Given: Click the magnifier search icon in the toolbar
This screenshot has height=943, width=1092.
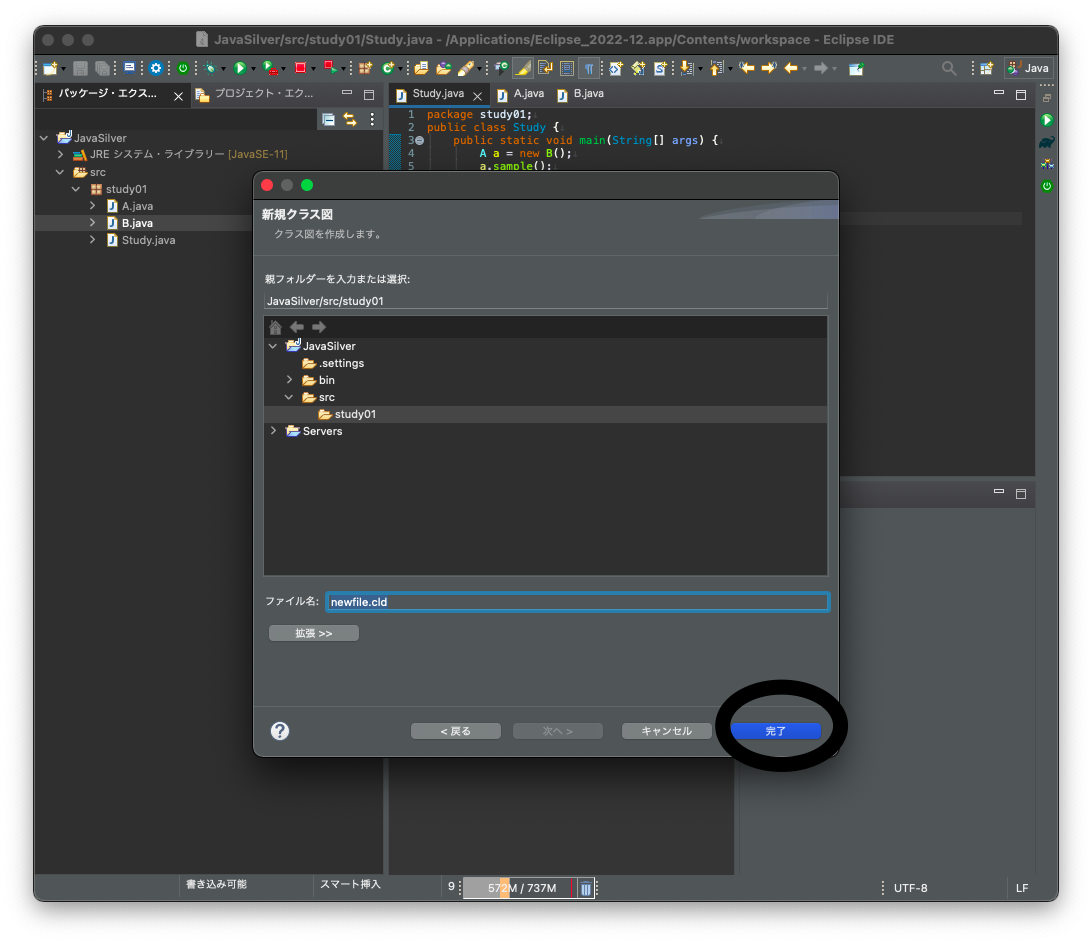Looking at the screenshot, I should tap(949, 68).
